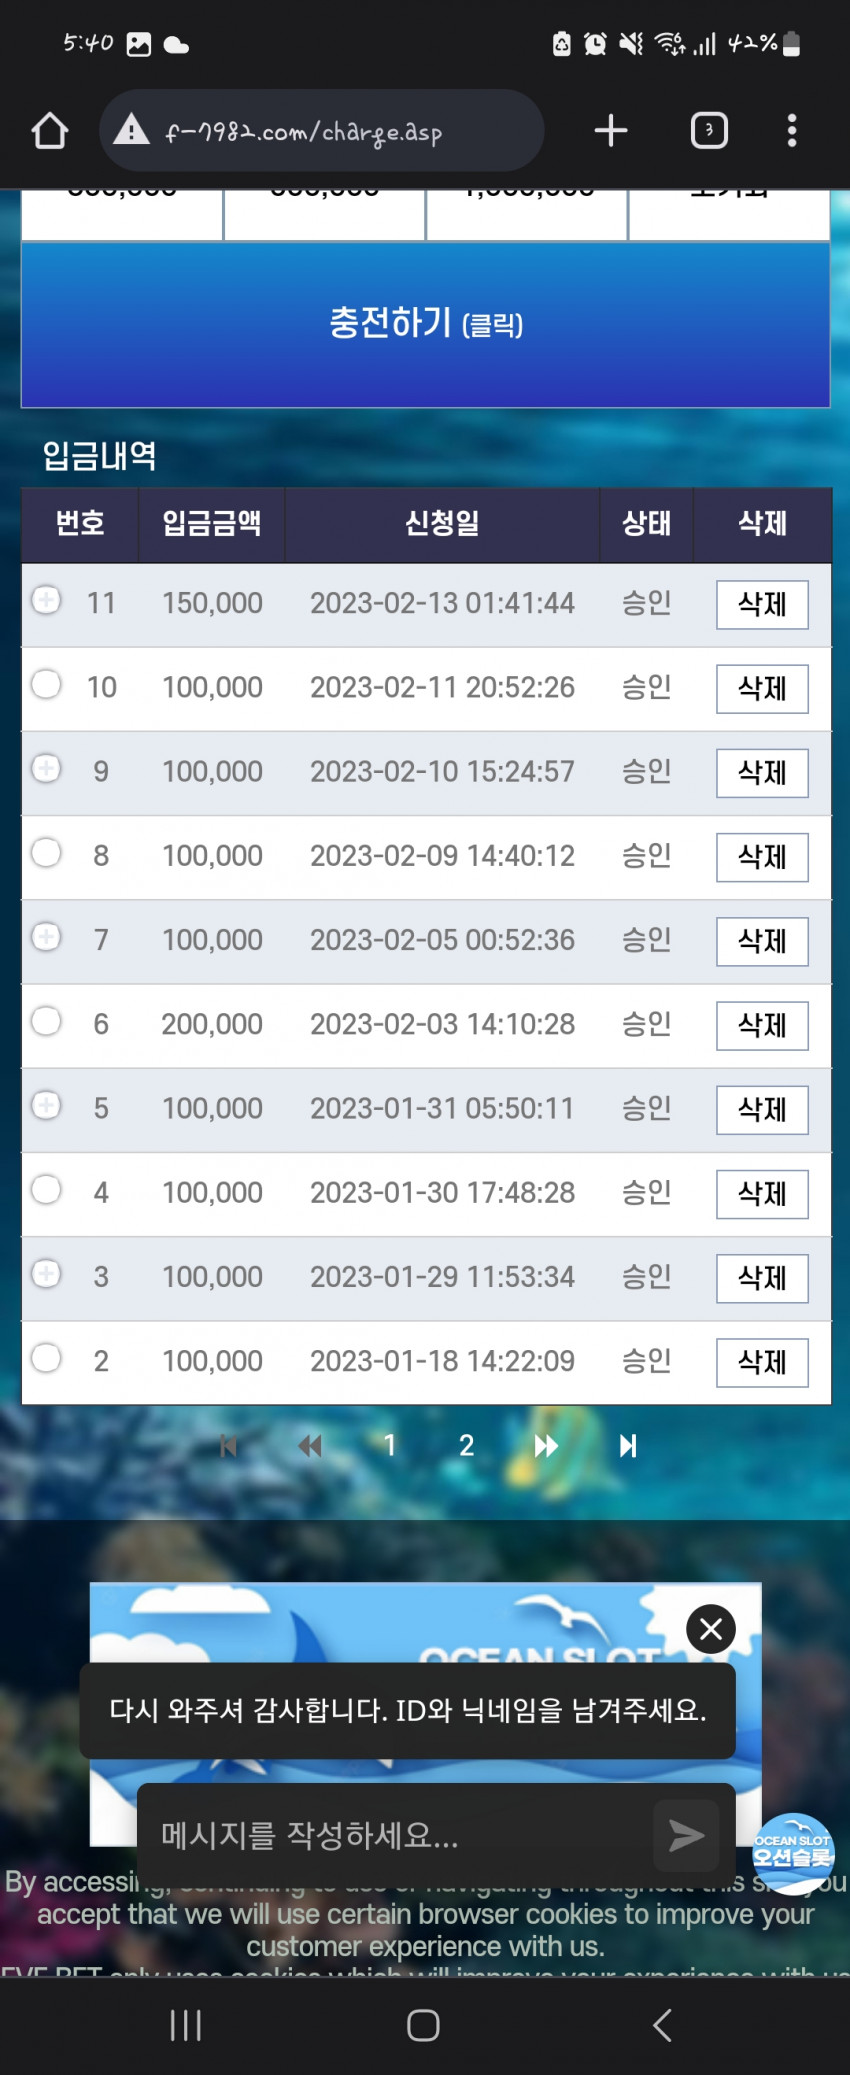Delete deposit entry number 7
Image resolution: width=850 pixels, height=2075 pixels.
click(x=762, y=941)
